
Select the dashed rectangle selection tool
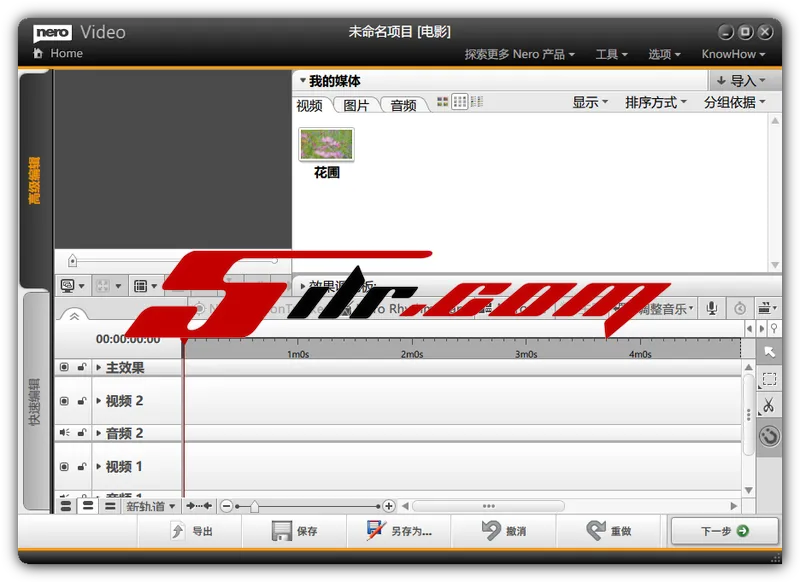[768, 379]
